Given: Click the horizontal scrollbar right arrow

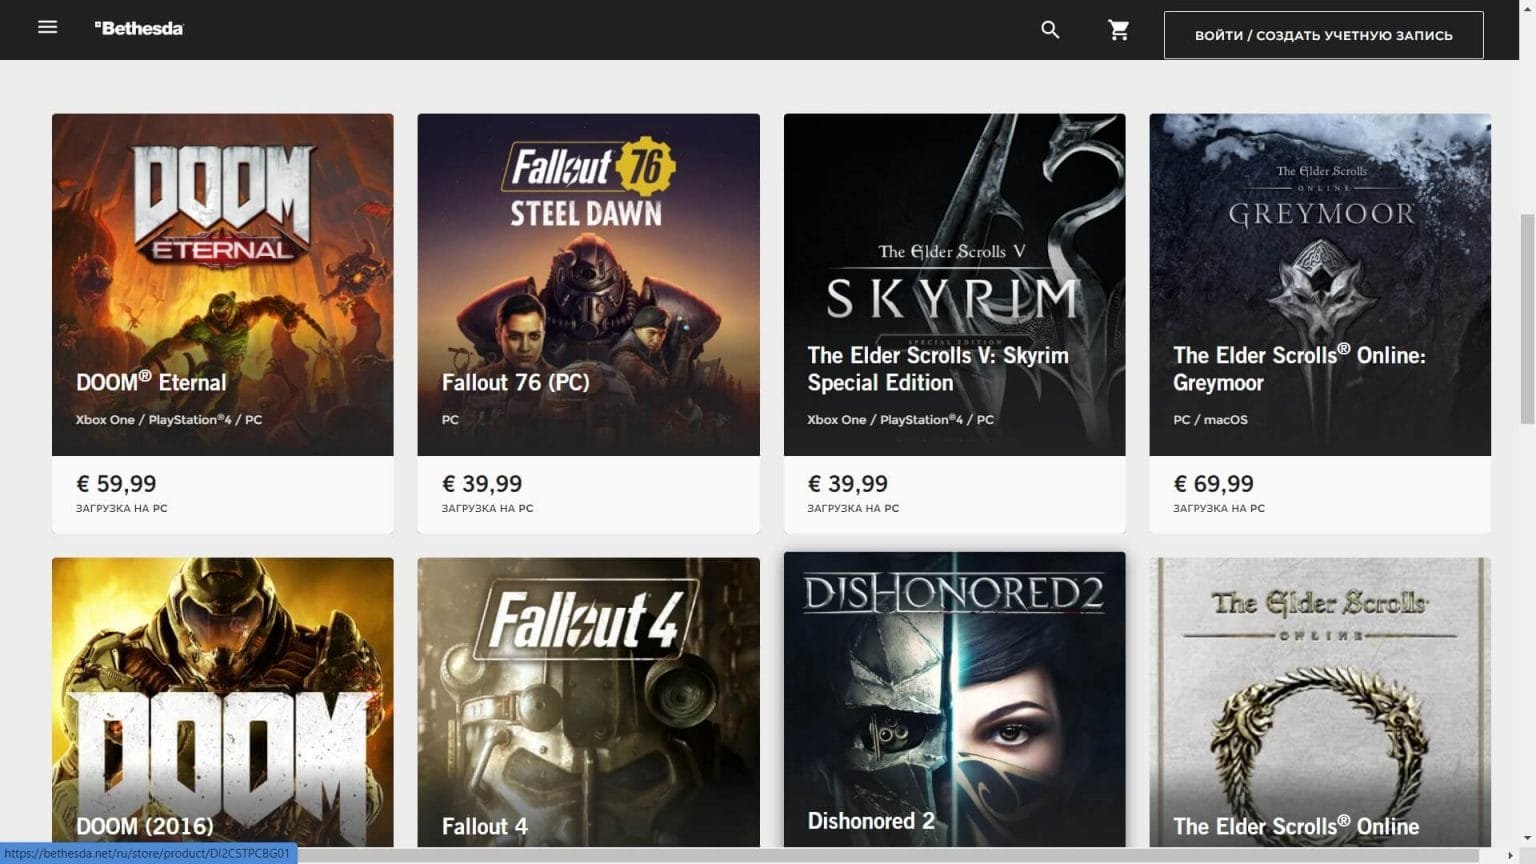Looking at the screenshot, I should pos(1510,855).
